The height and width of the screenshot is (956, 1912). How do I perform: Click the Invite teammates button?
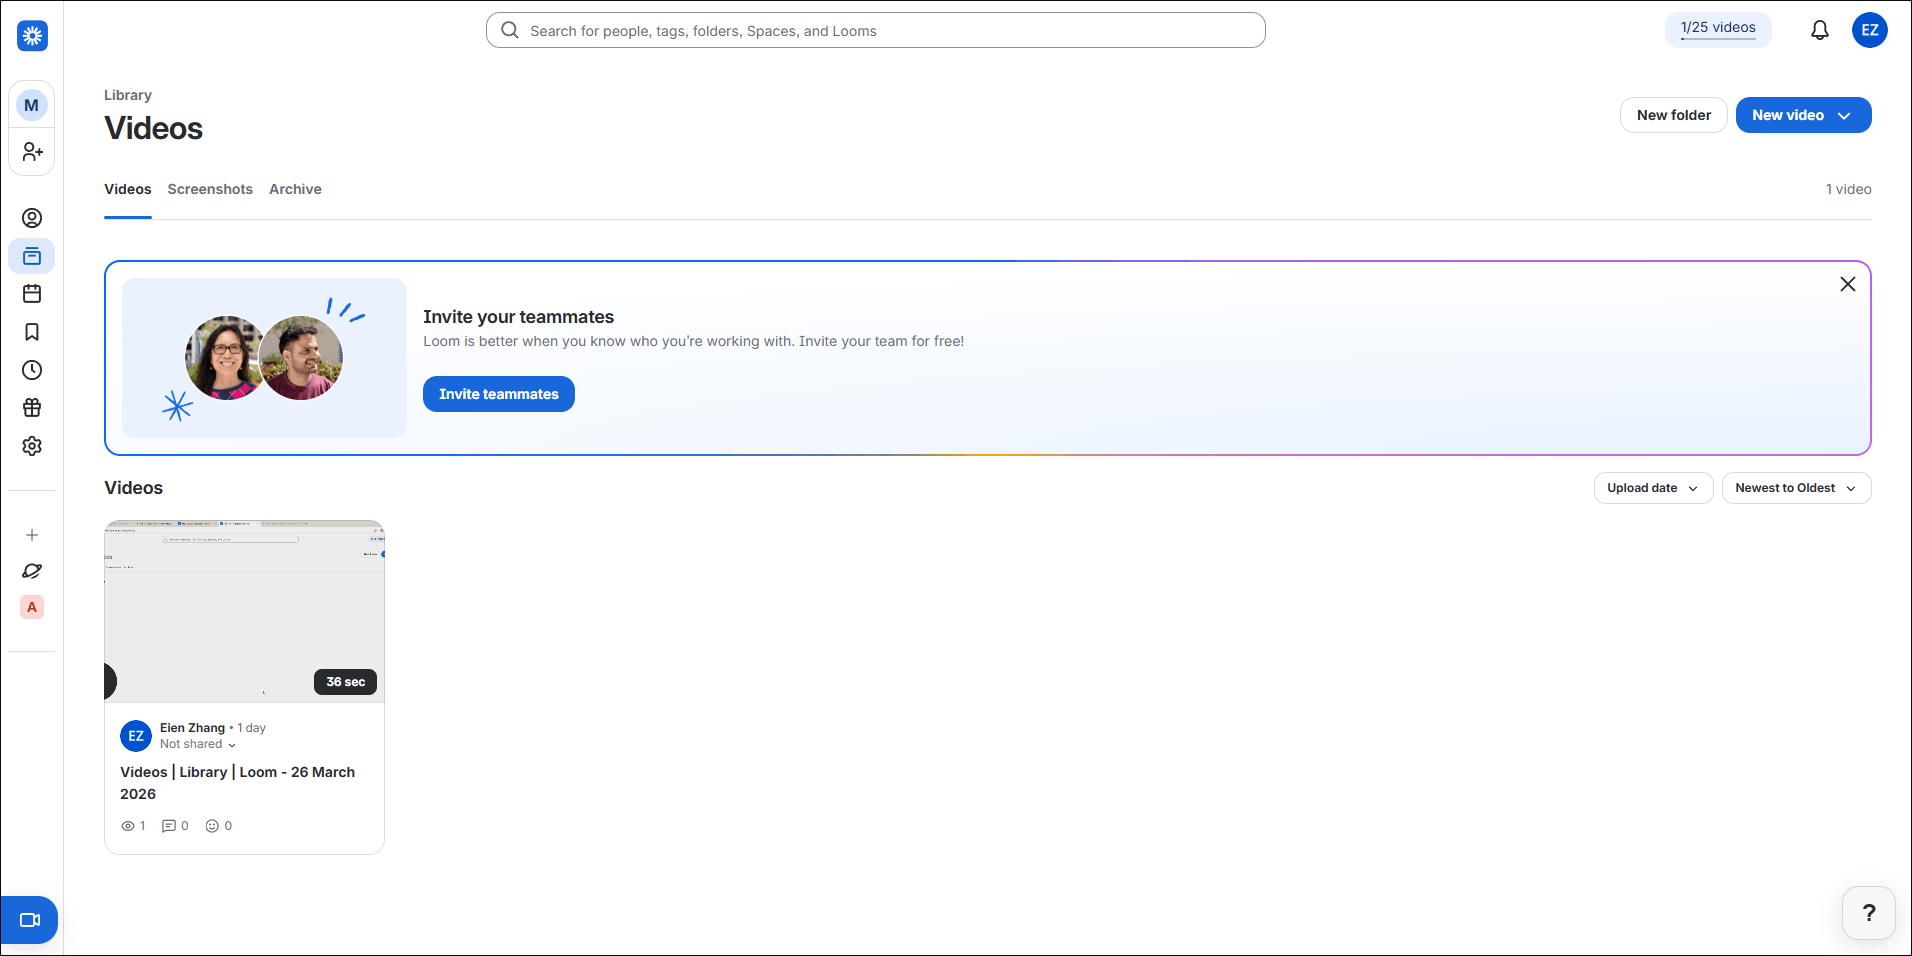[498, 394]
